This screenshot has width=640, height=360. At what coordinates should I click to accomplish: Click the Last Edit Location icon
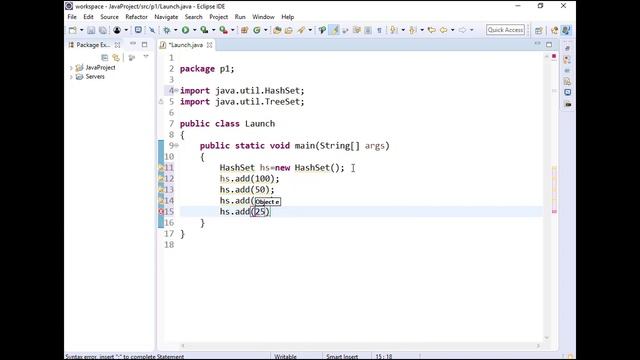431,30
